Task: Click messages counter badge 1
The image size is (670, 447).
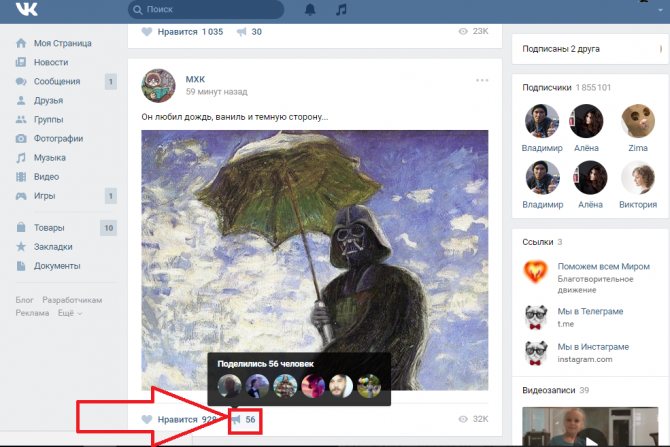Action: (x=111, y=81)
